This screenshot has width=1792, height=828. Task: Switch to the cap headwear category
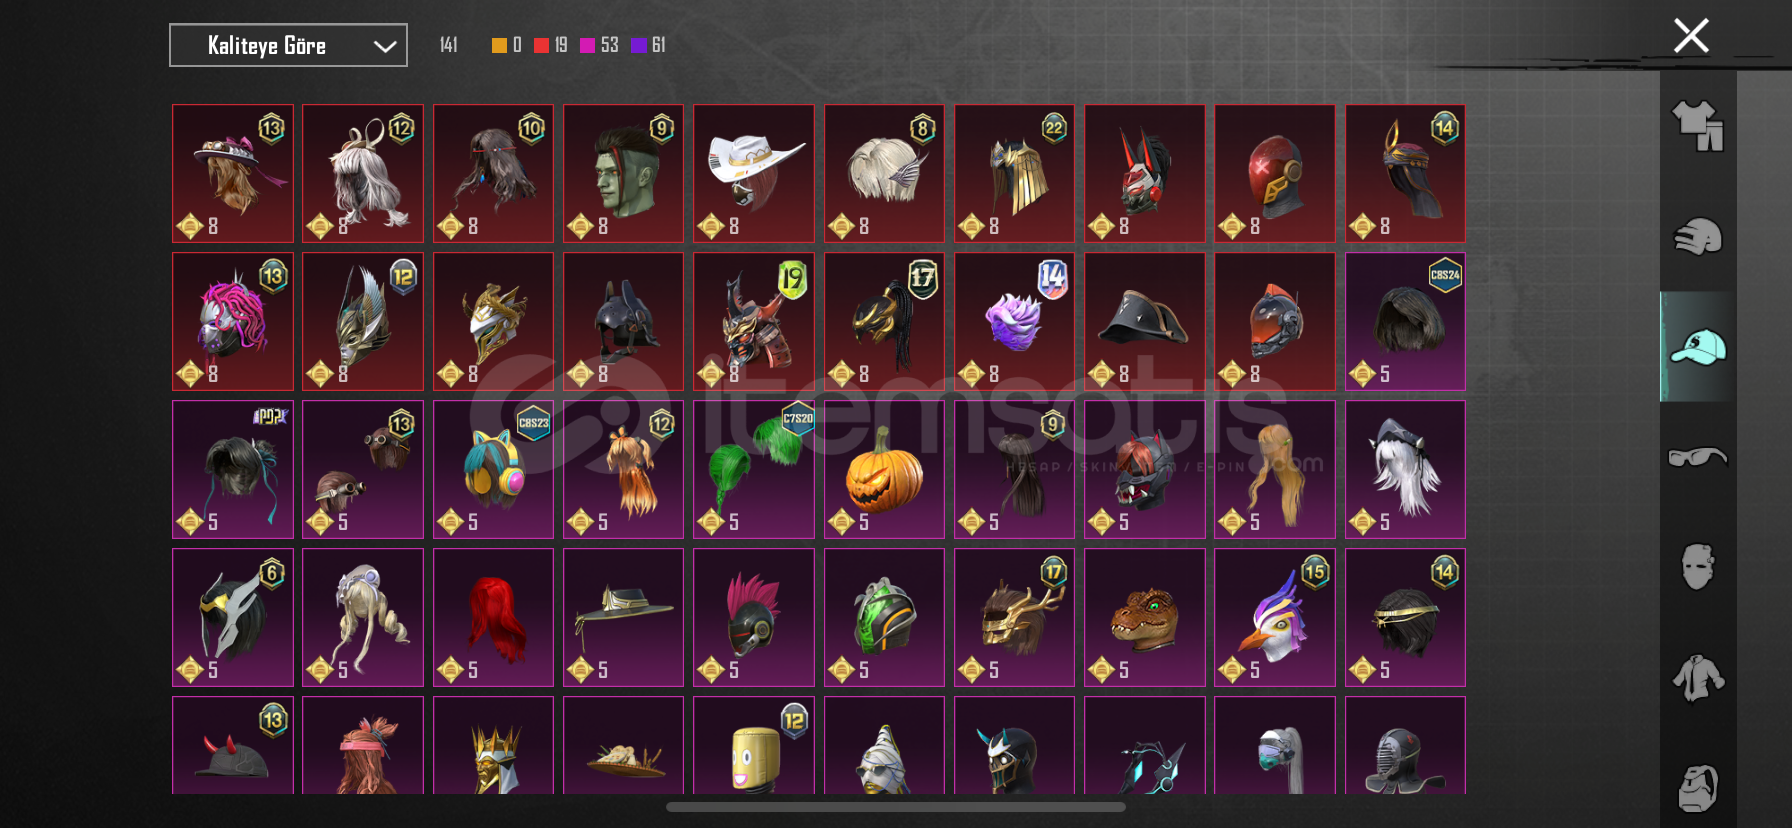click(1698, 347)
